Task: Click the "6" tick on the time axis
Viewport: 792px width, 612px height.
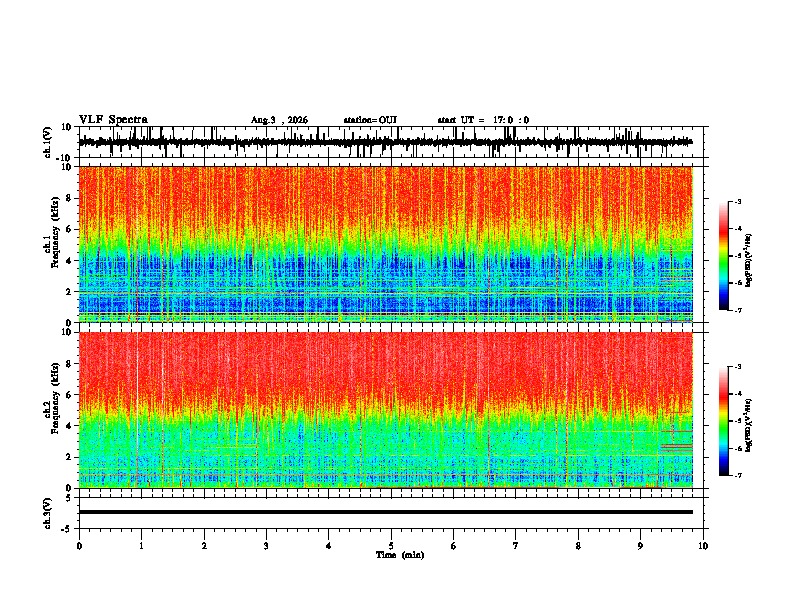Action: [x=454, y=546]
